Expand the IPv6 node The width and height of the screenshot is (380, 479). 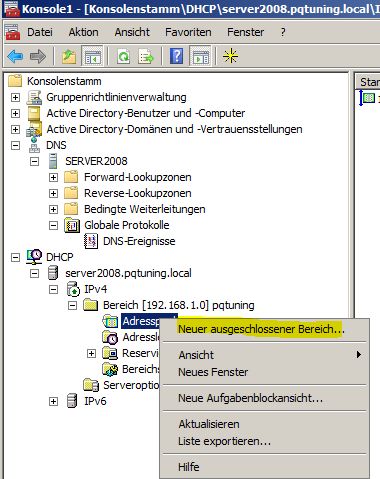pos(53,401)
